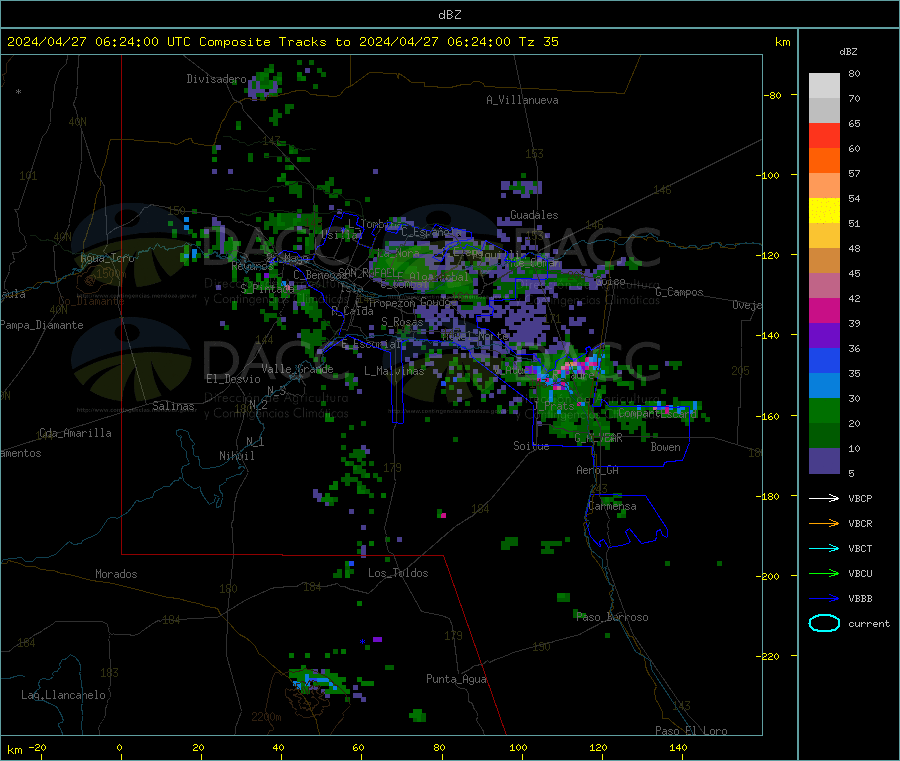
Task: Click the 'A_Villanueva' map label
Action: [522, 100]
